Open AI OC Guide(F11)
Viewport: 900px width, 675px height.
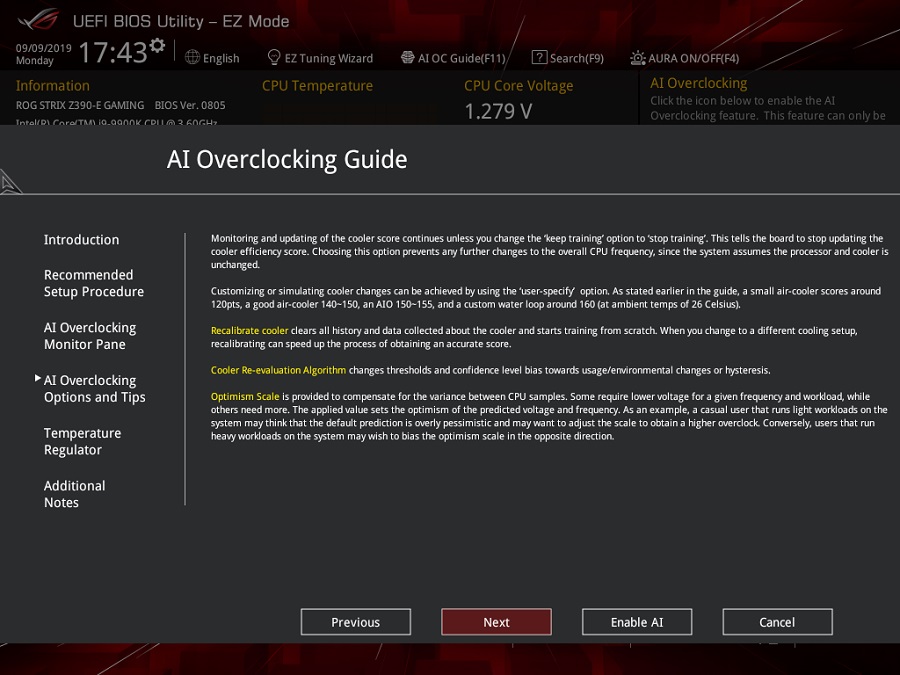pyautogui.click(x=461, y=59)
